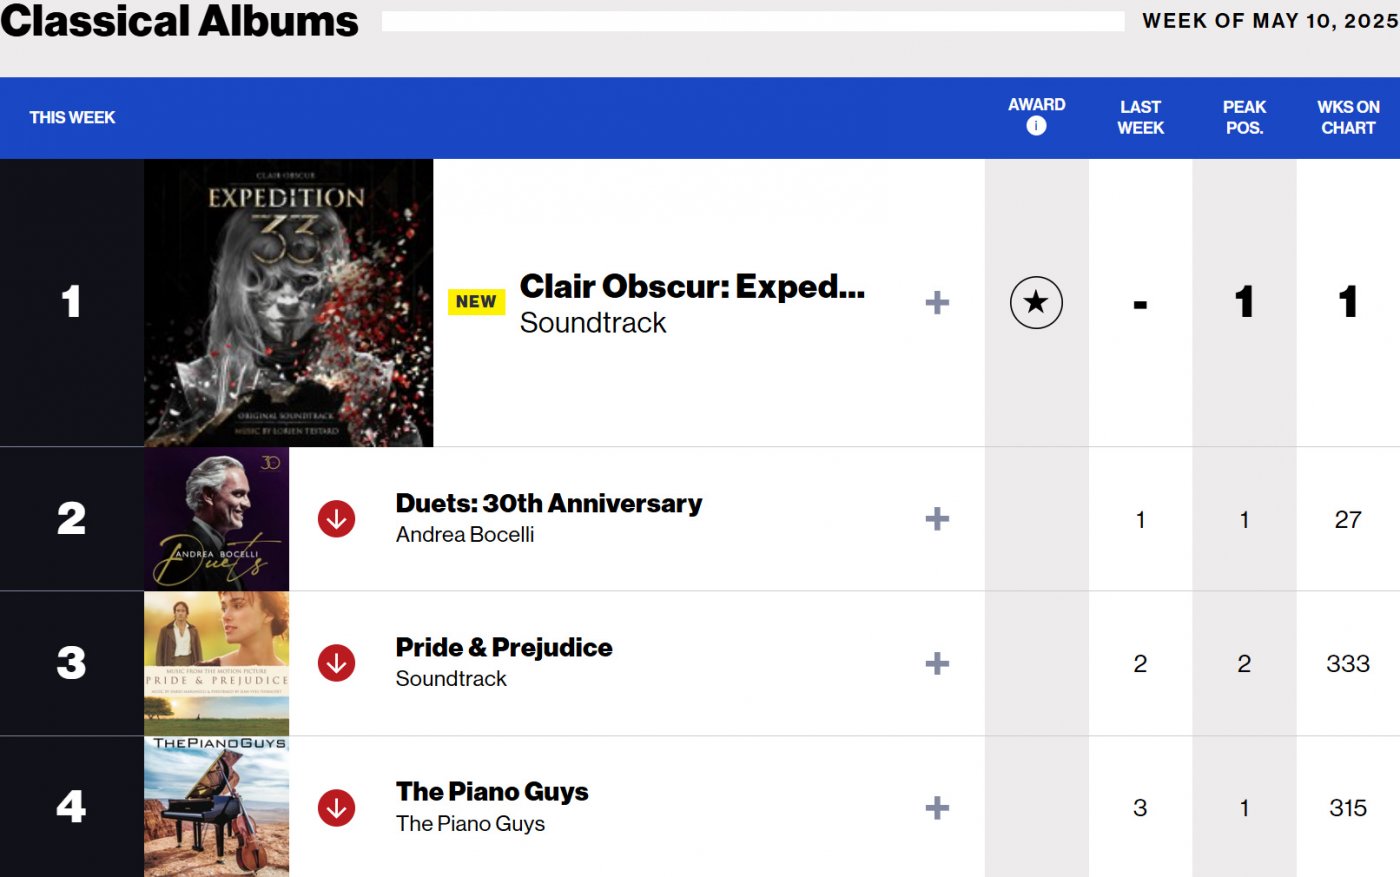This screenshot has width=1400, height=877.
Task: Open the Expedition 33 album cover
Action: [288, 303]
